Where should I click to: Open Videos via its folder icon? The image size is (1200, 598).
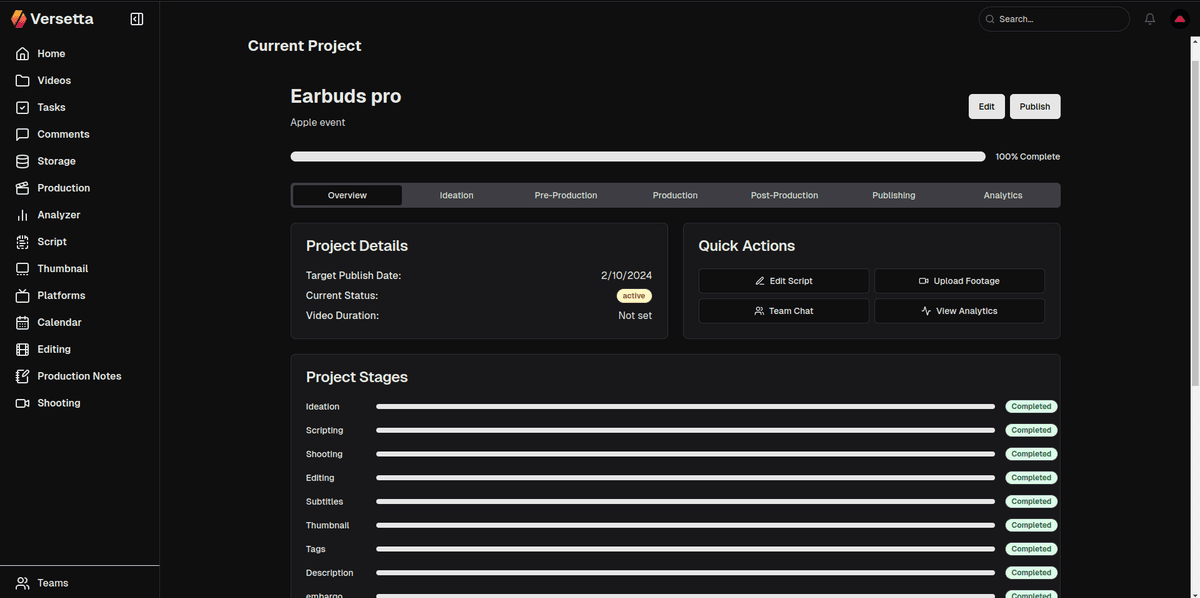click(x=23, y=81)
